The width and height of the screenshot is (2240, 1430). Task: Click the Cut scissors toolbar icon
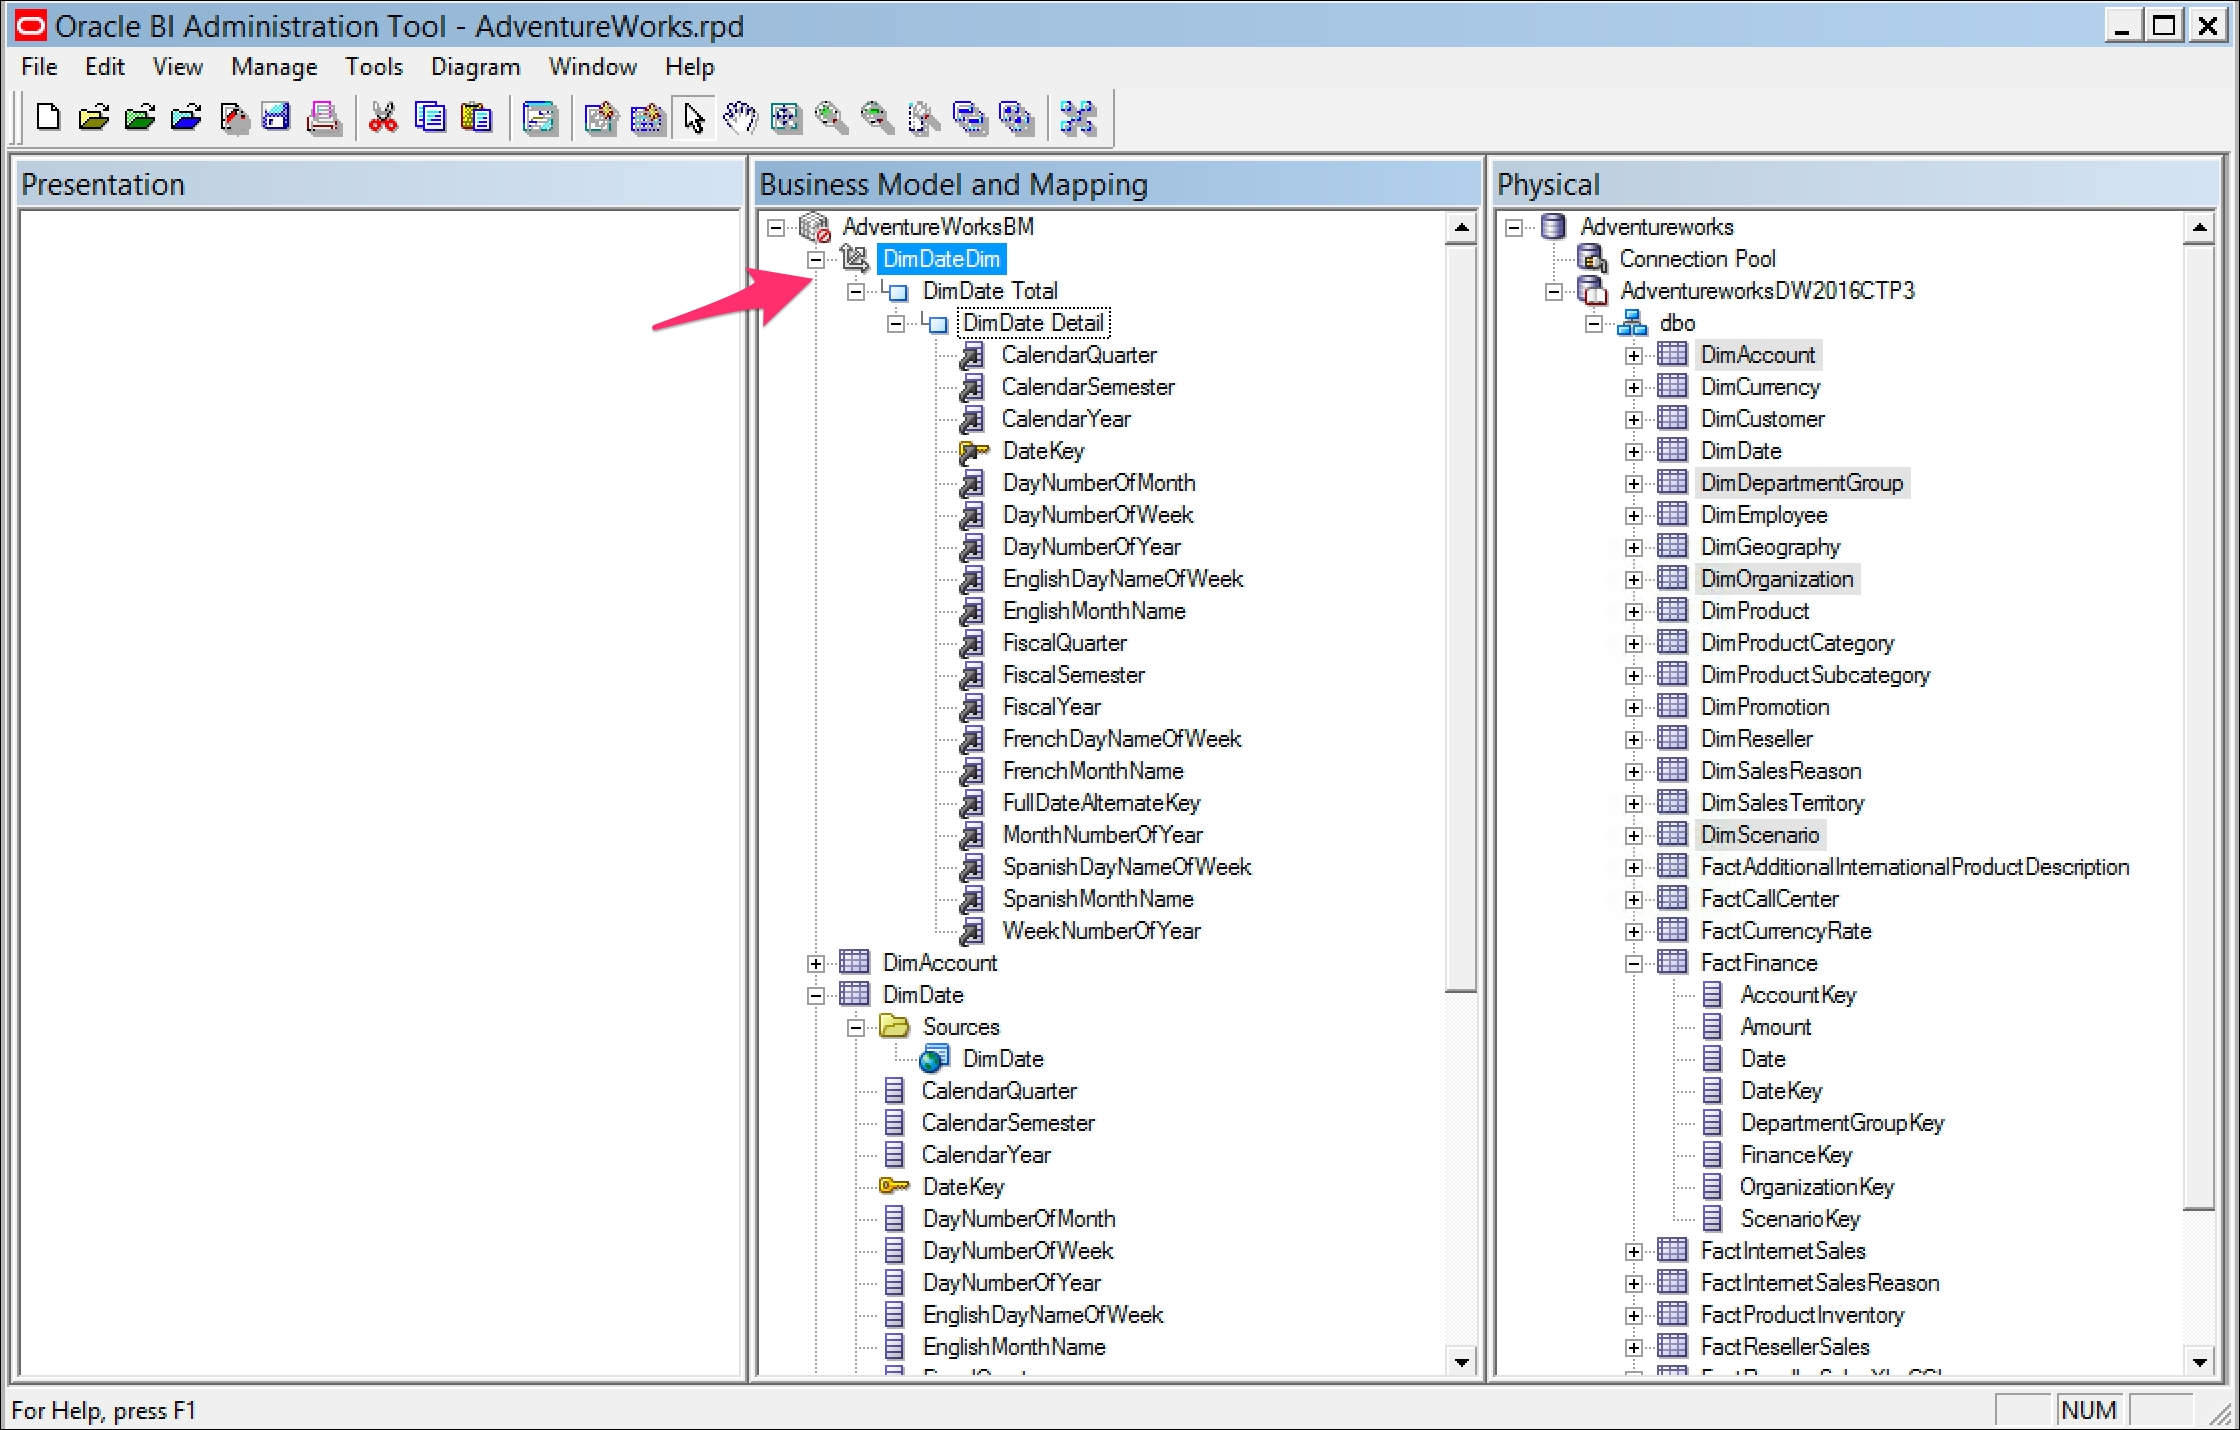tap(383, 118)
